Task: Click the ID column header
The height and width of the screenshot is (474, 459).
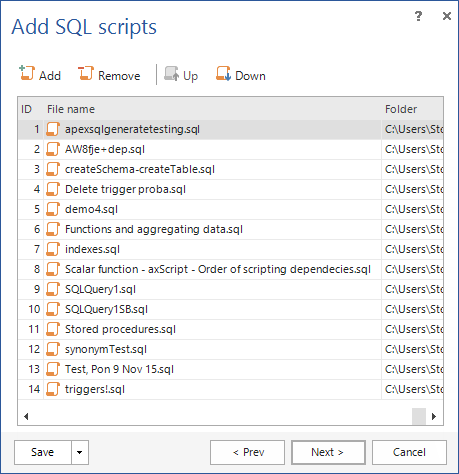Action: [x=26, y=109]
